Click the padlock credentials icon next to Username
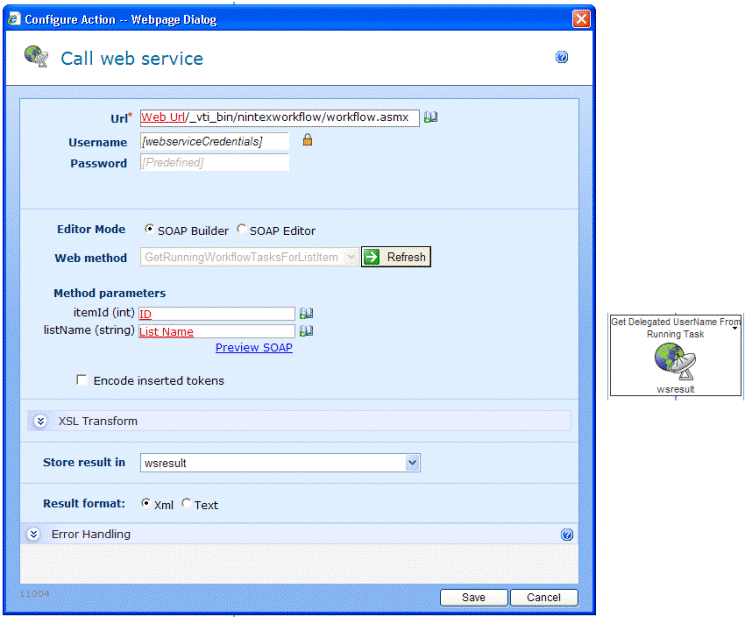Screen dimensions: 745x624 [x=307, y=140]
